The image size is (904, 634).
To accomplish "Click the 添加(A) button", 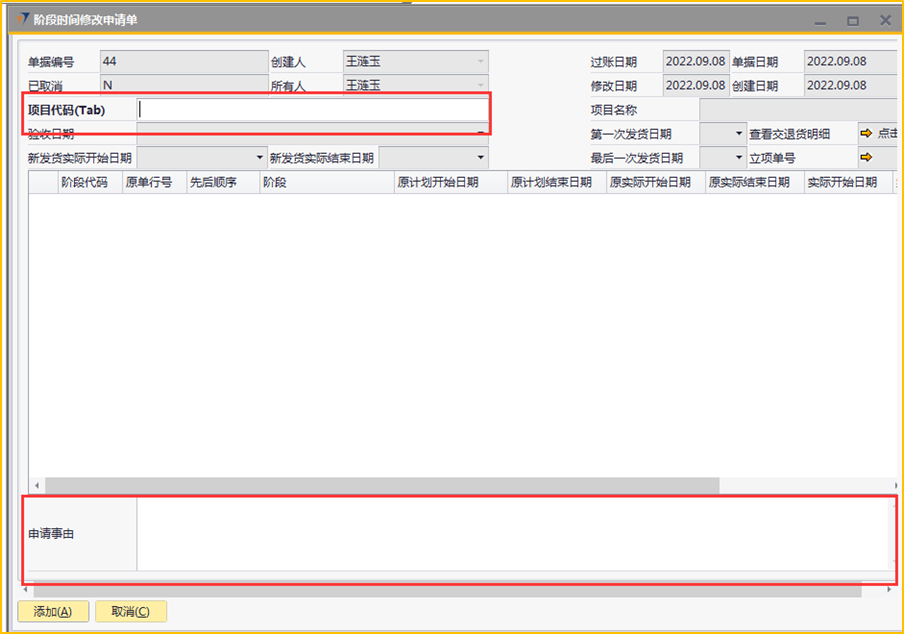I will [53, 611].
